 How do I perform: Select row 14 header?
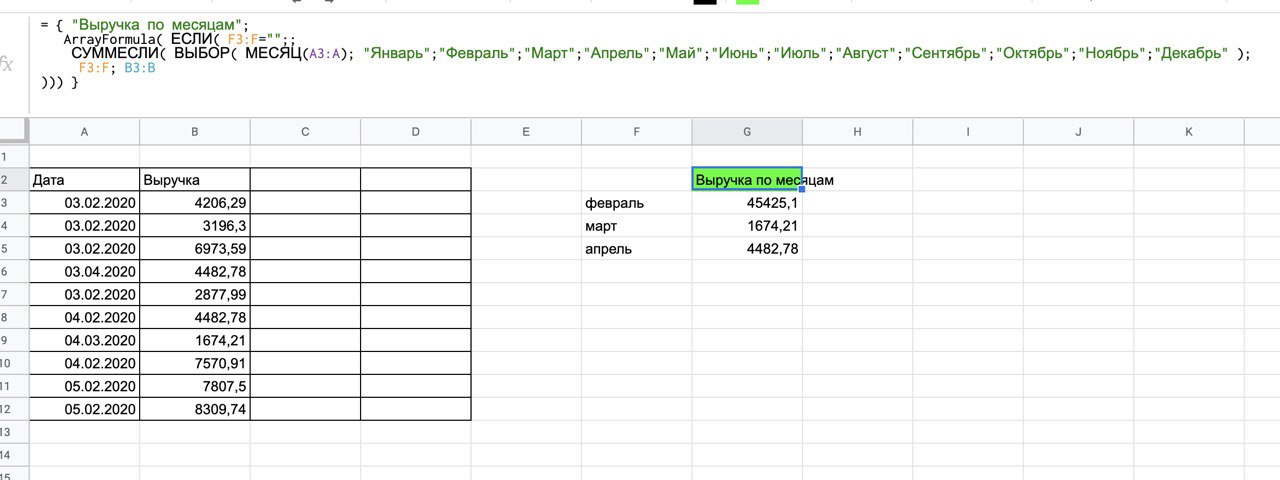point(14,456)
